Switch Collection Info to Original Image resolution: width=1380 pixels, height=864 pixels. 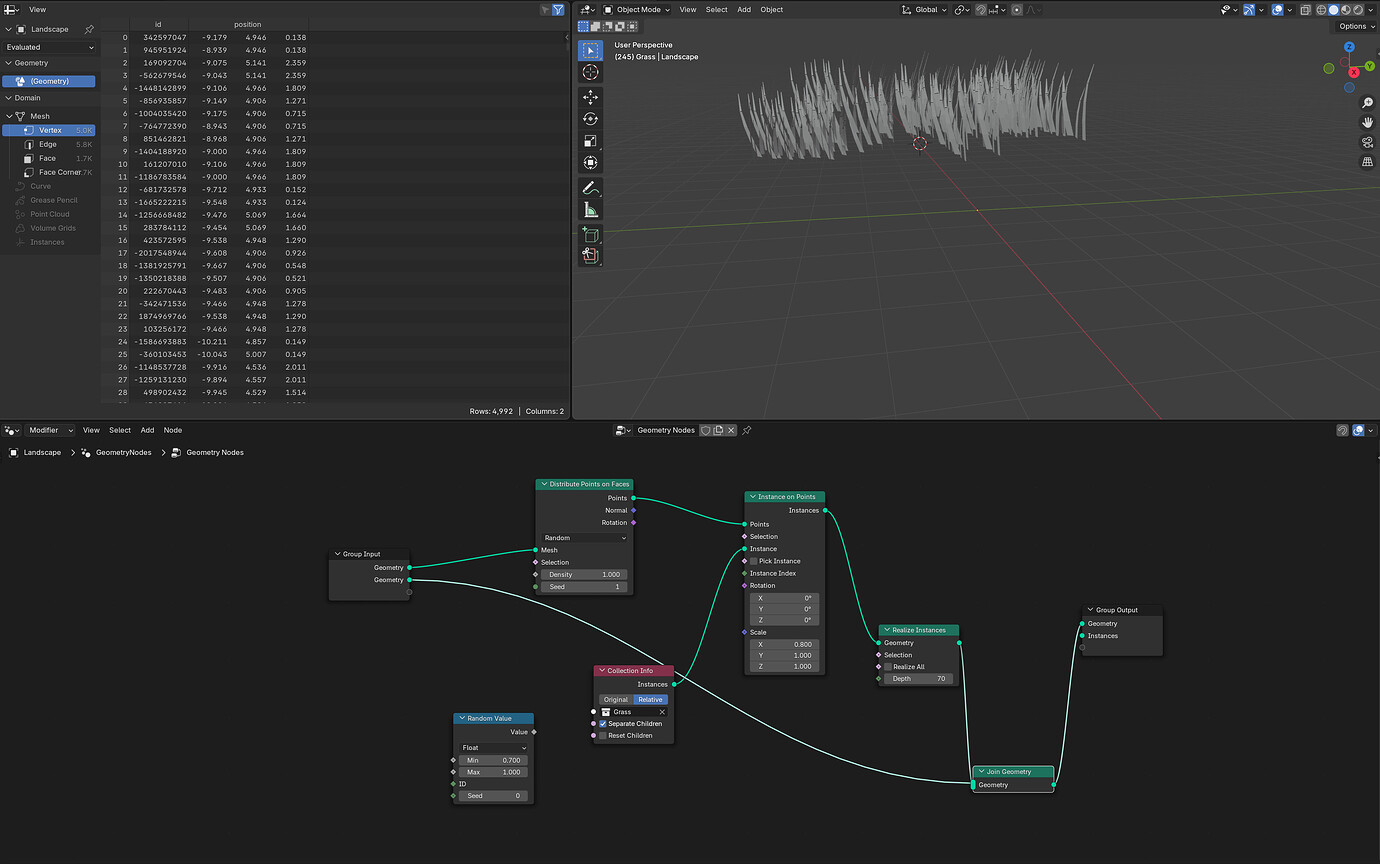[x=616, y=700]
